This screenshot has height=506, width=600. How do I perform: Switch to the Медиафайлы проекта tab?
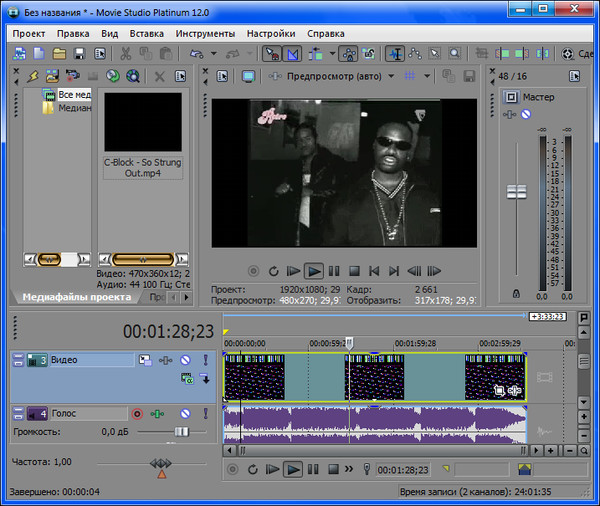point(76,297)
